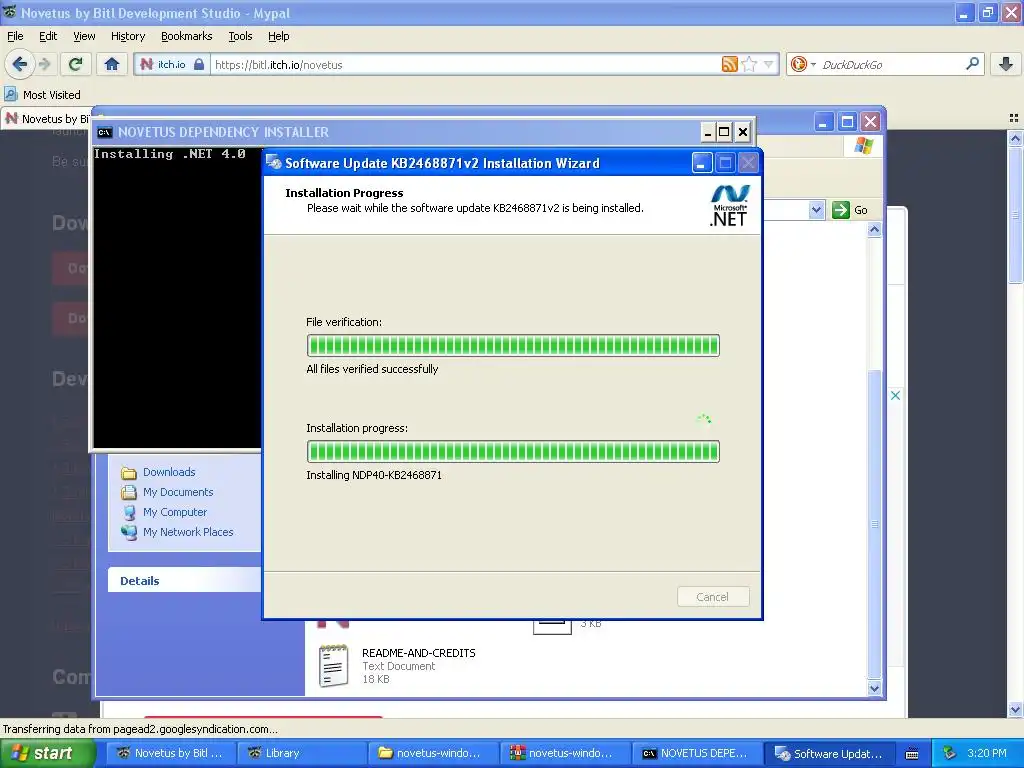Open the My Computer link
The height and width of the screenshot is (768, 1024).
tap(175, 512)
